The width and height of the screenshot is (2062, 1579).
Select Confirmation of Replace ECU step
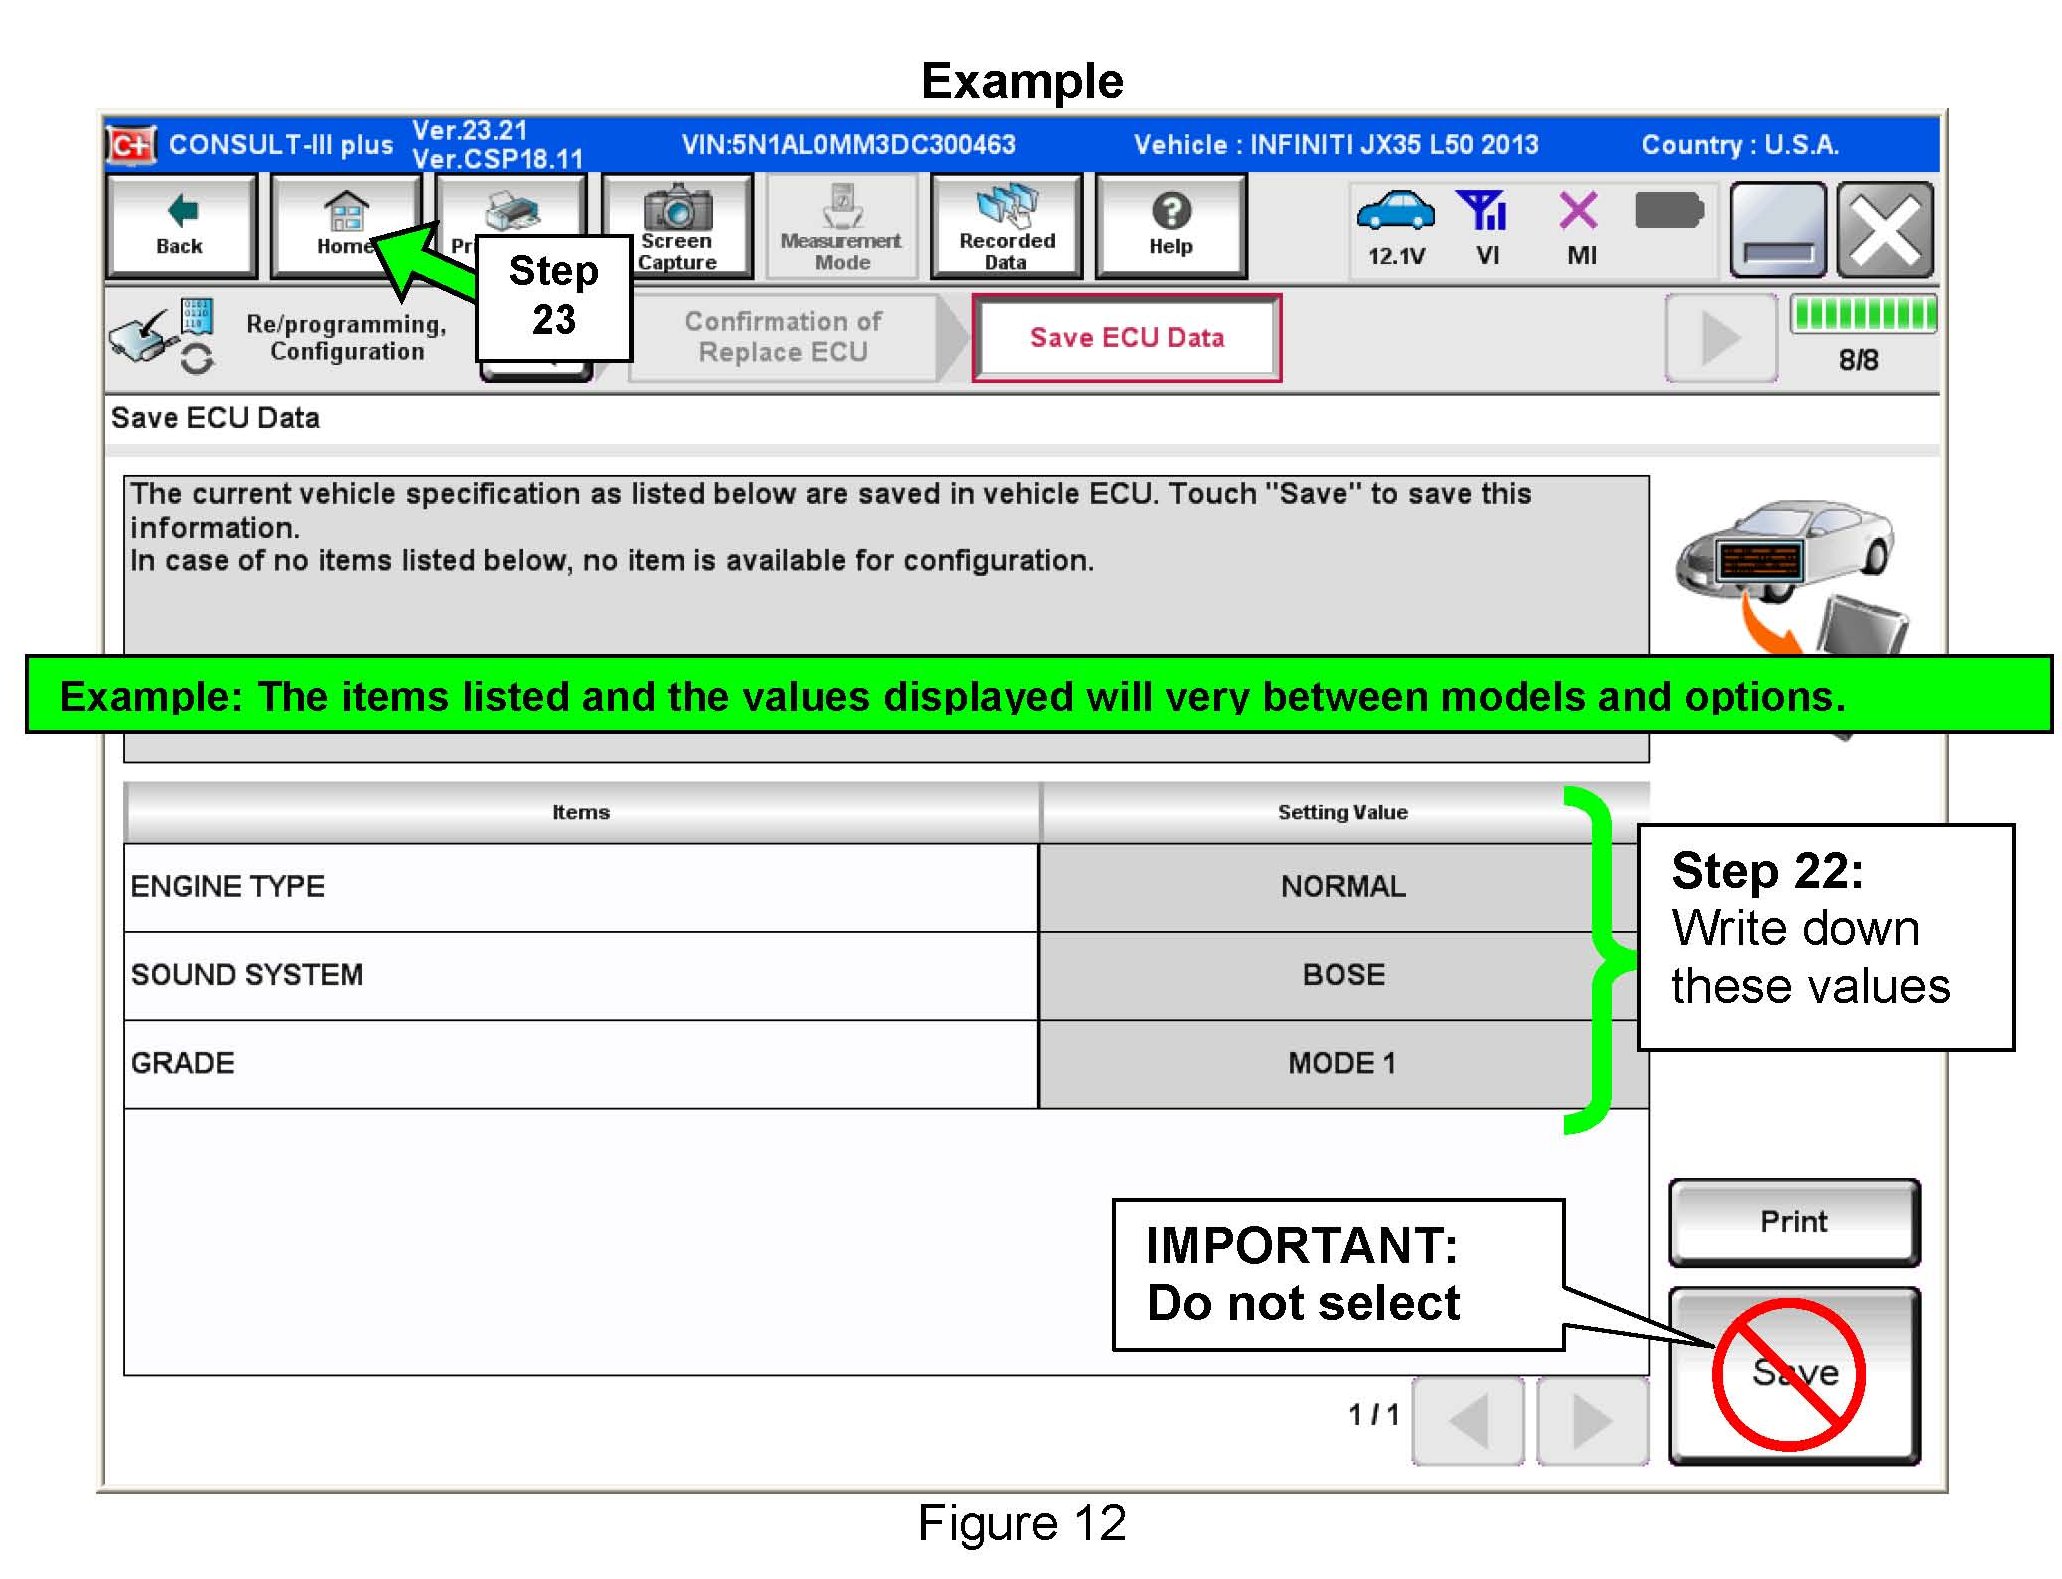(x=784, y=337)
